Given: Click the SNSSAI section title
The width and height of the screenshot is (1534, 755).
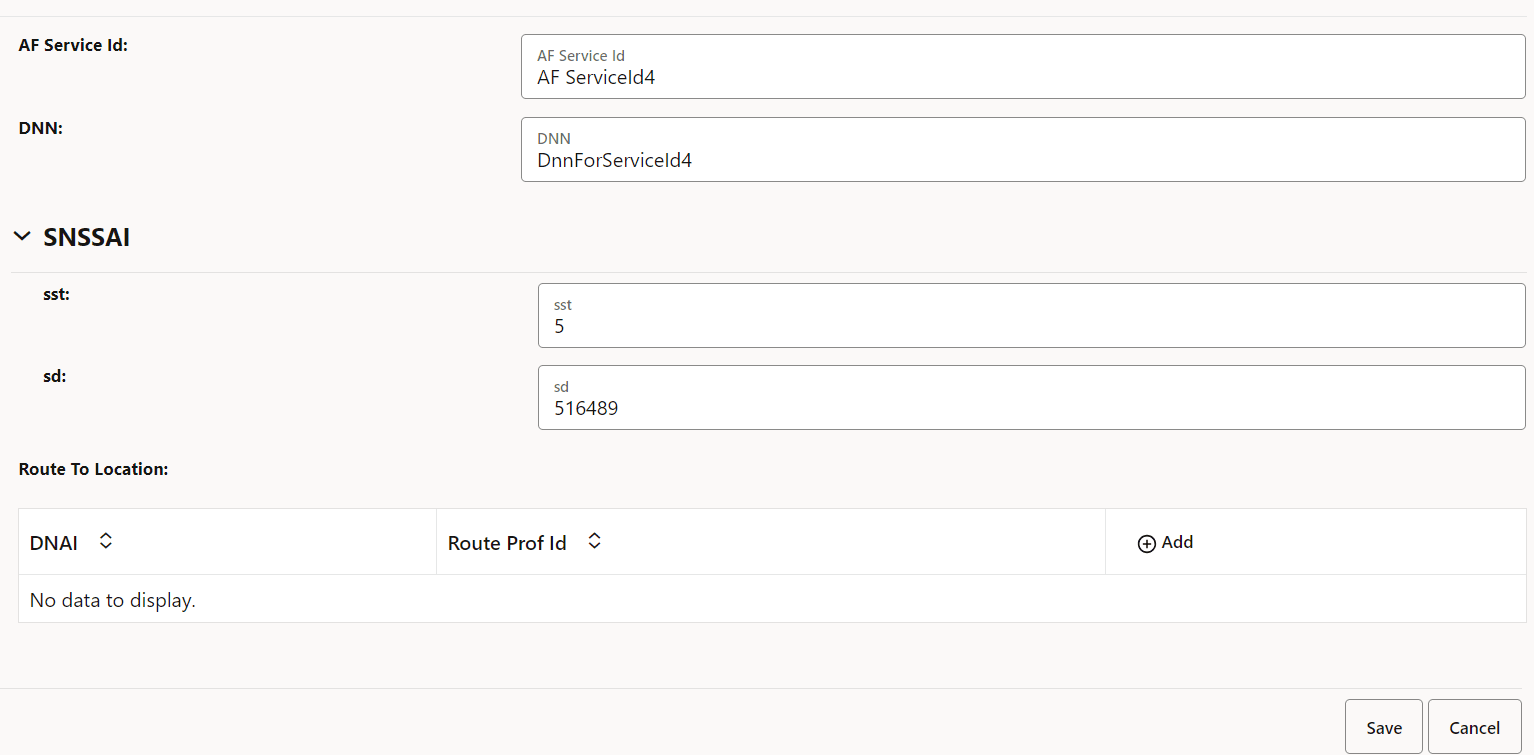Looking at the screenshot, I should click(86, 237).
